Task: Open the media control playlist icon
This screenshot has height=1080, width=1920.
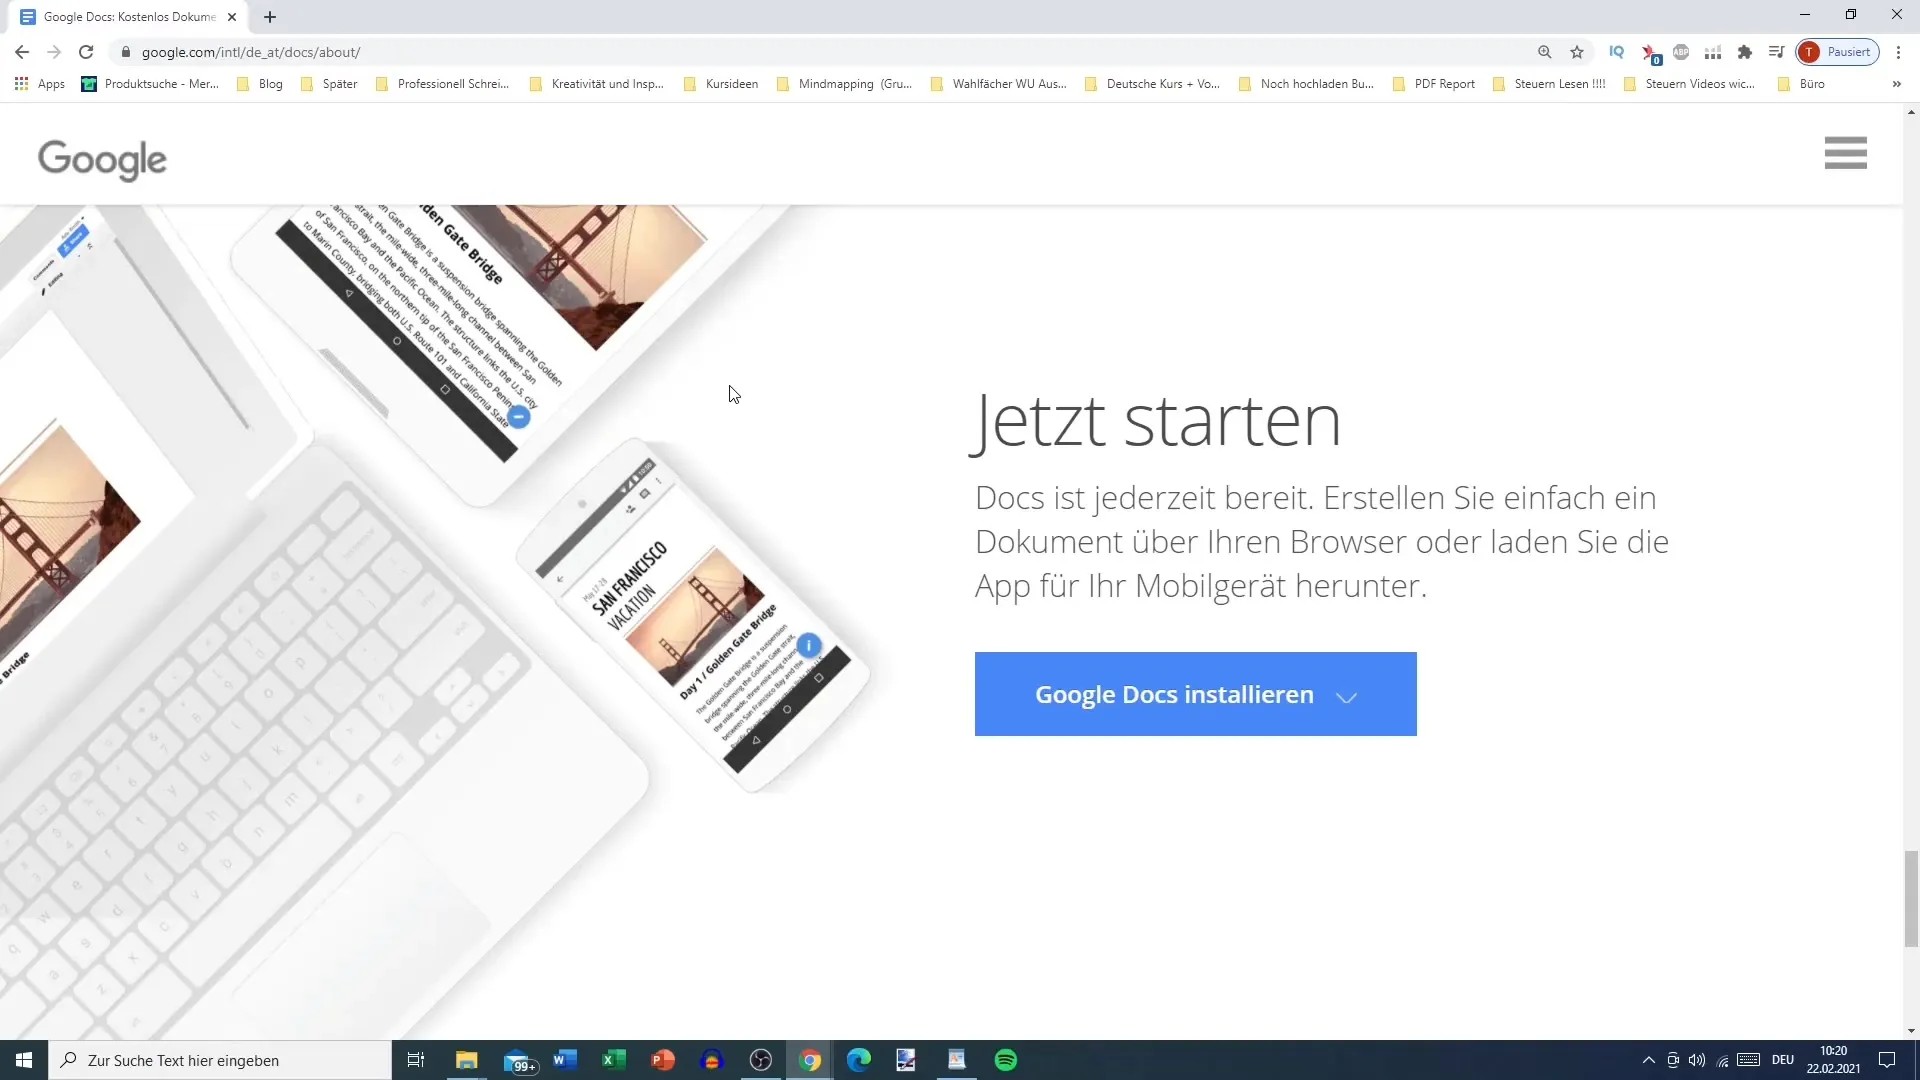Action: click(x=1776, y=52)
